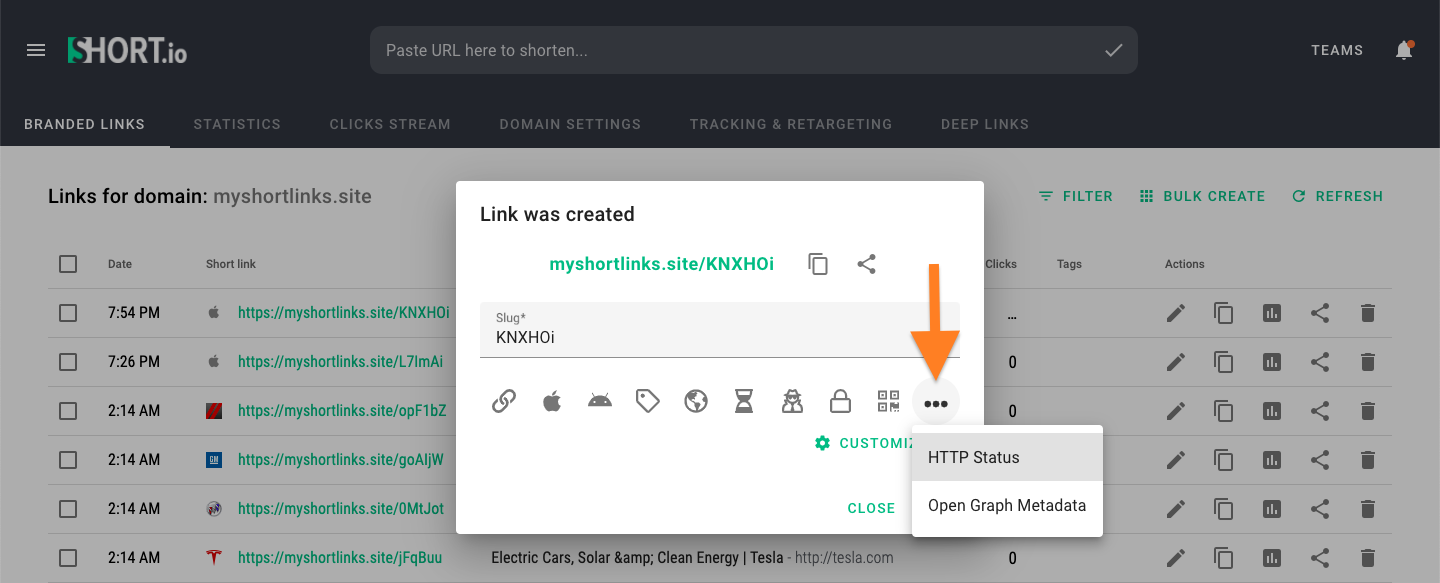1440x583 pixels.
Task: Choose HTTP Status from the dropdown
Action: pos(973,457)
